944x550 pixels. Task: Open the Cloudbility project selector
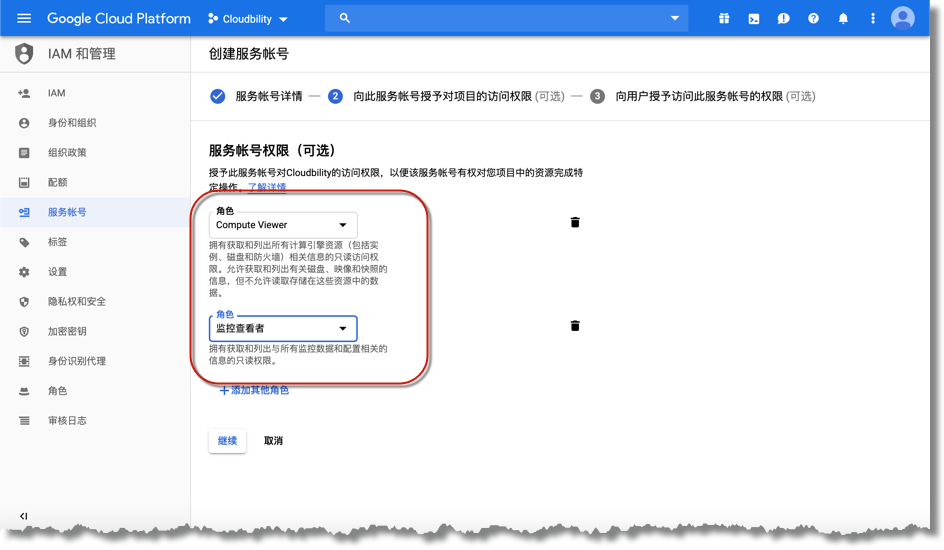point(247,19)
